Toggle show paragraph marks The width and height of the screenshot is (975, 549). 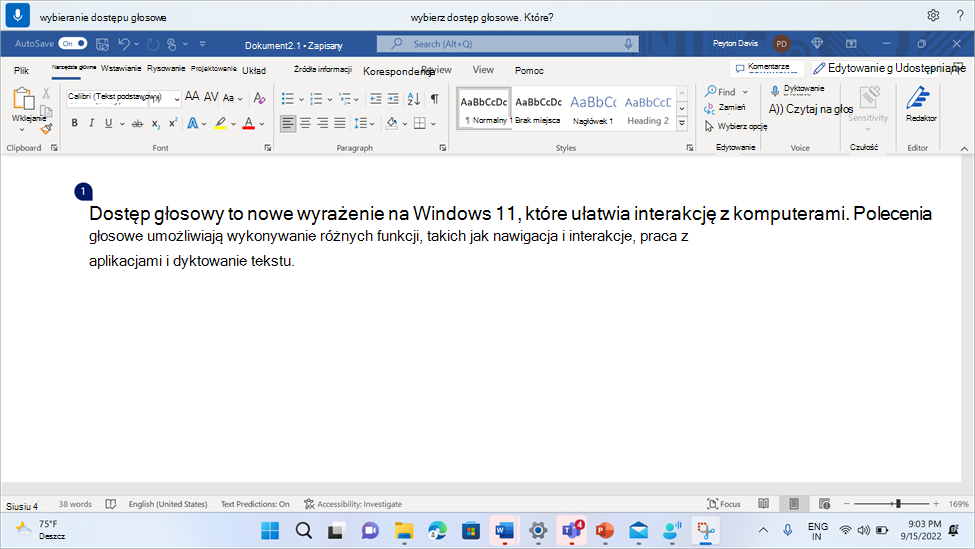click(435, 98)
